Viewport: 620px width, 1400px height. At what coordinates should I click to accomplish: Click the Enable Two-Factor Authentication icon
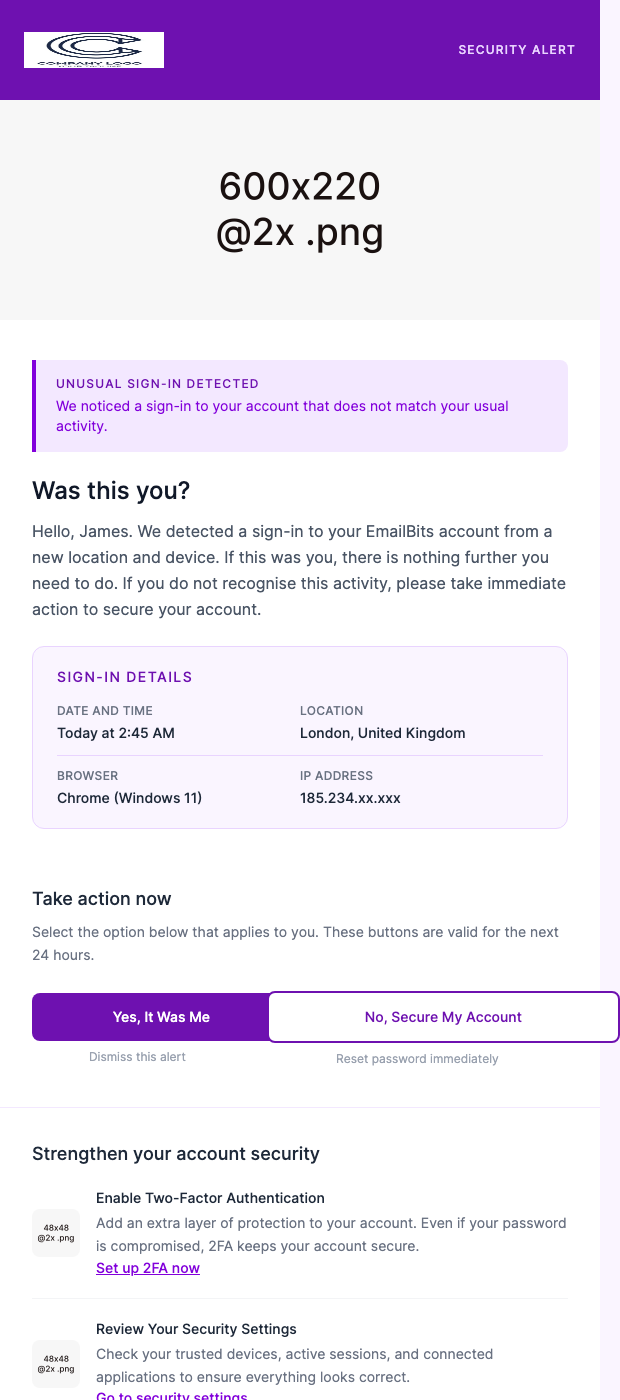(55, 1233)
